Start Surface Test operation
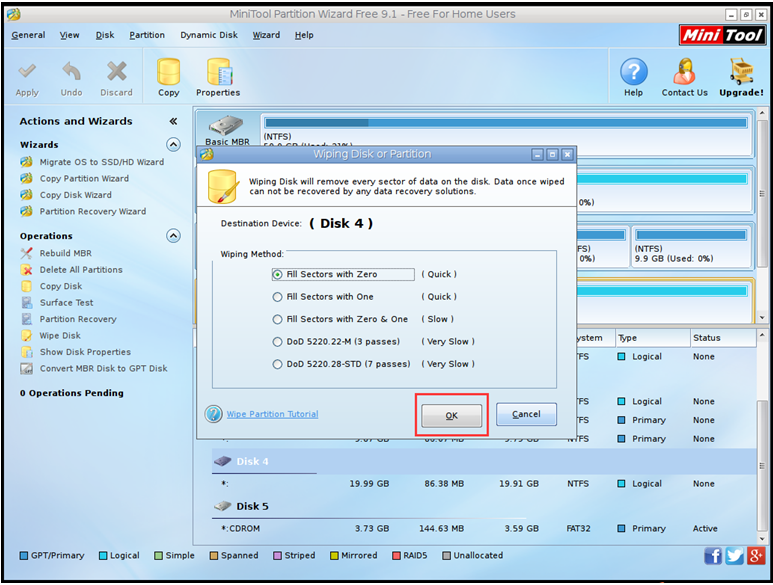Screen dimensions: 773x585 [x=66, y=303]
